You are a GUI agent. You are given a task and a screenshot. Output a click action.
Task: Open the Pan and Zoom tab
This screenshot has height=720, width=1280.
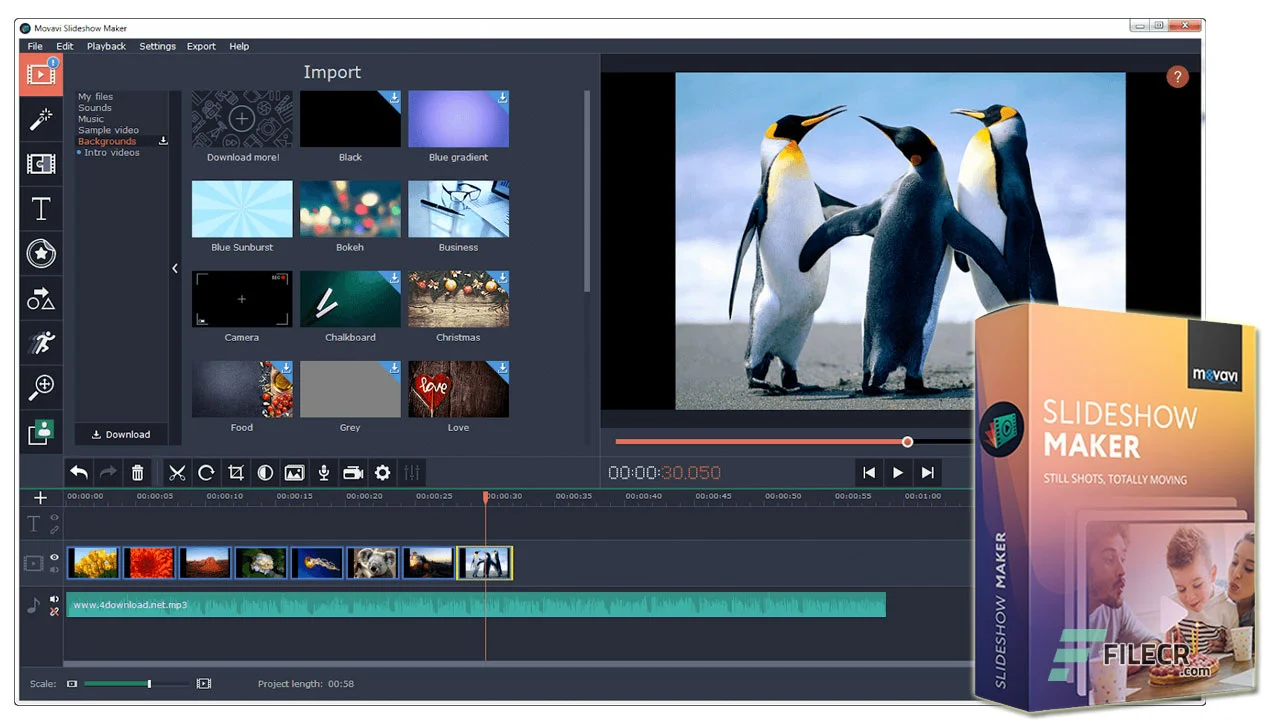point(41,387)
